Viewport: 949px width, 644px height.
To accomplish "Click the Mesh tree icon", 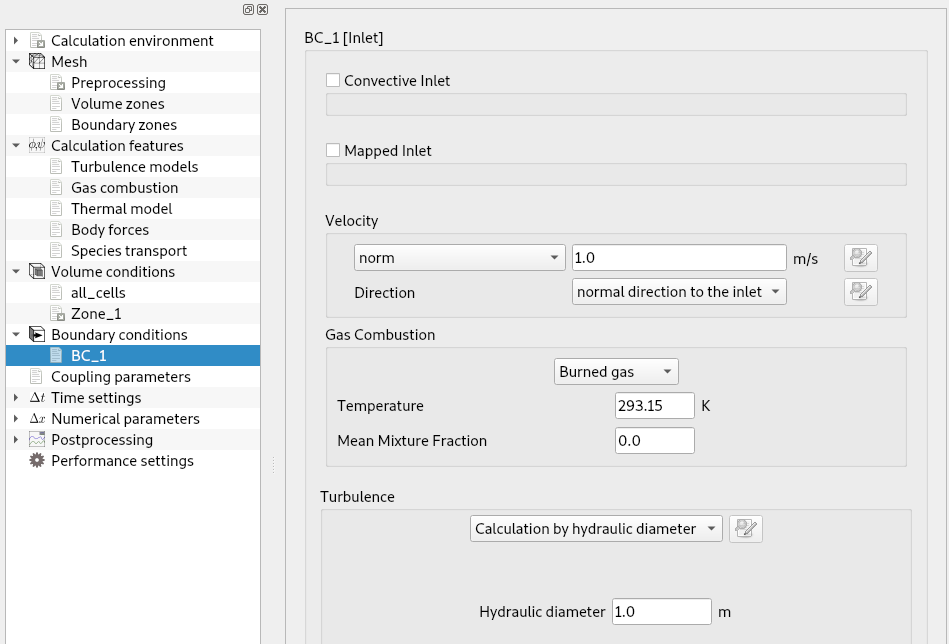I will pos(37,62).
